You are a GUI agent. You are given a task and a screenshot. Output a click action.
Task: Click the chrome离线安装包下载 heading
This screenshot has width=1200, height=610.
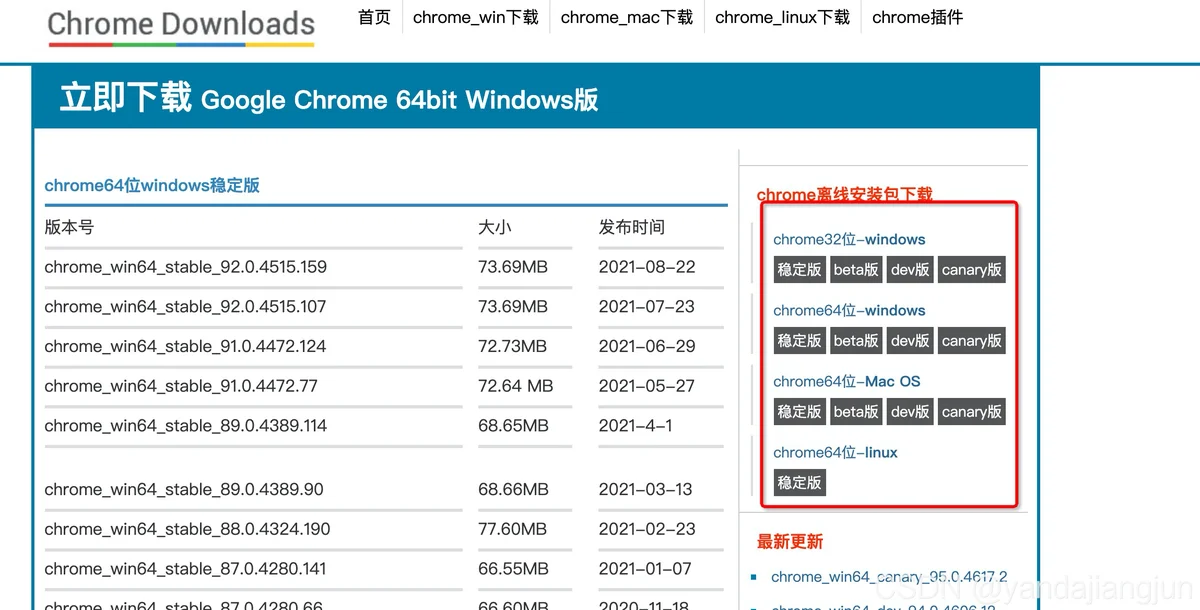[845, 194]
